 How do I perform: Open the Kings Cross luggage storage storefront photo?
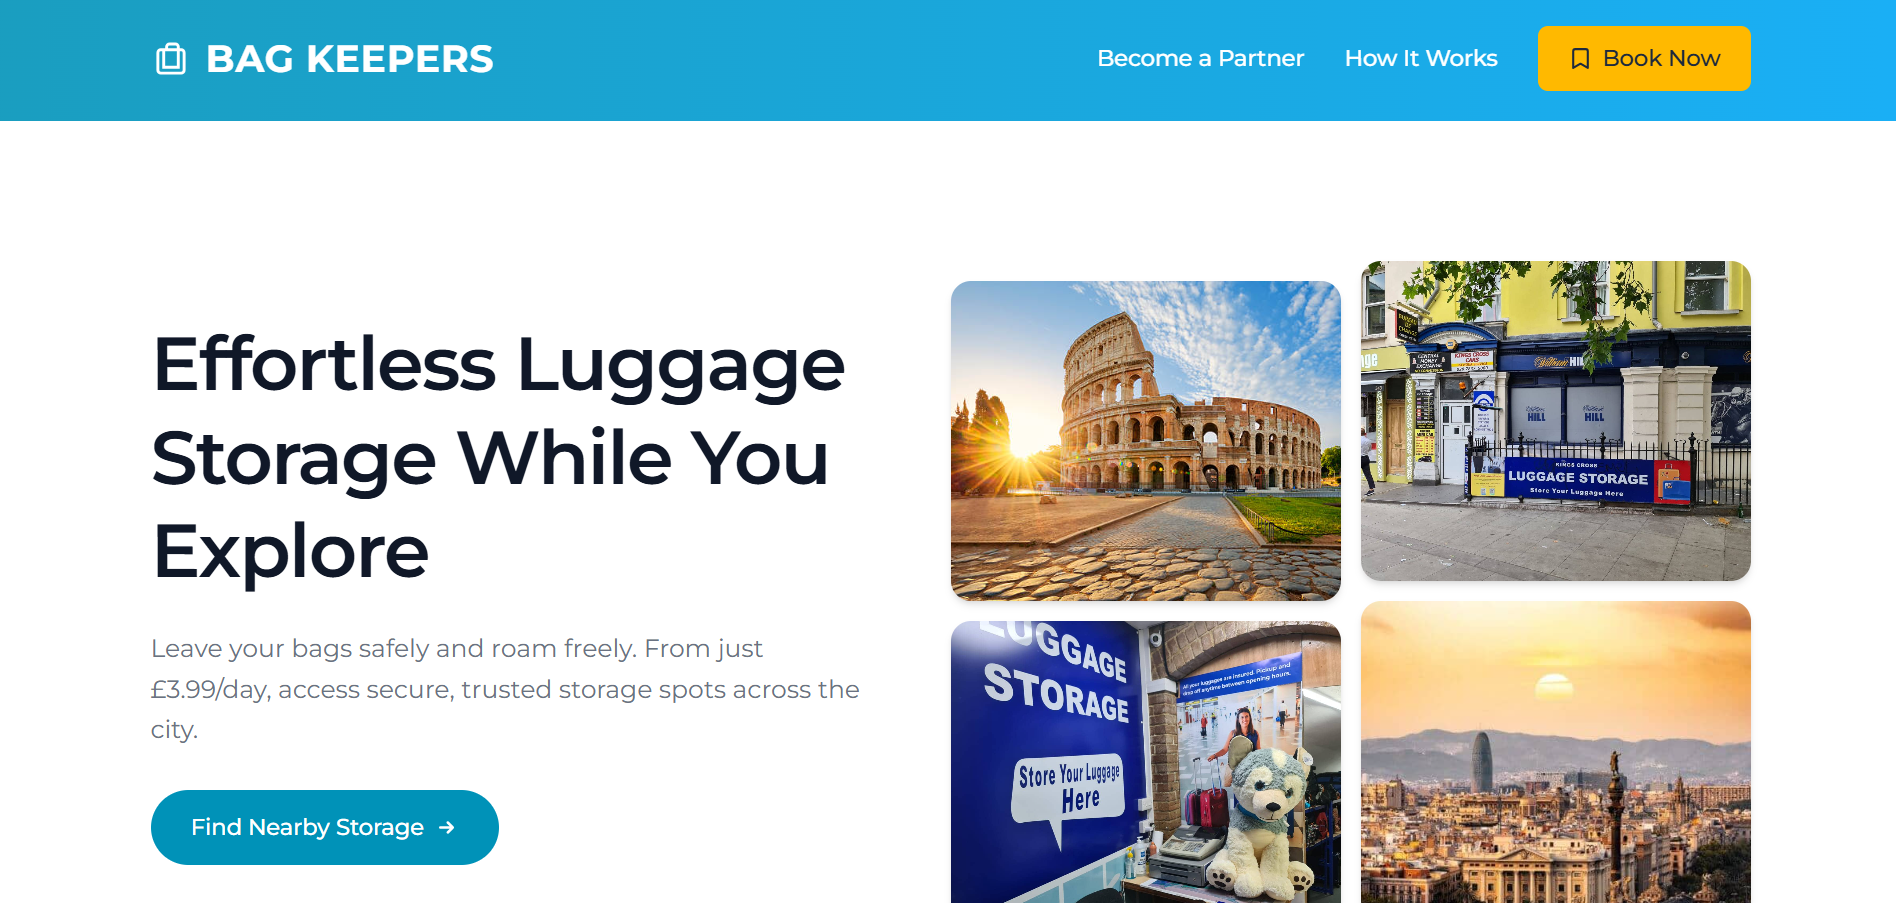(x=1556, y=421)
